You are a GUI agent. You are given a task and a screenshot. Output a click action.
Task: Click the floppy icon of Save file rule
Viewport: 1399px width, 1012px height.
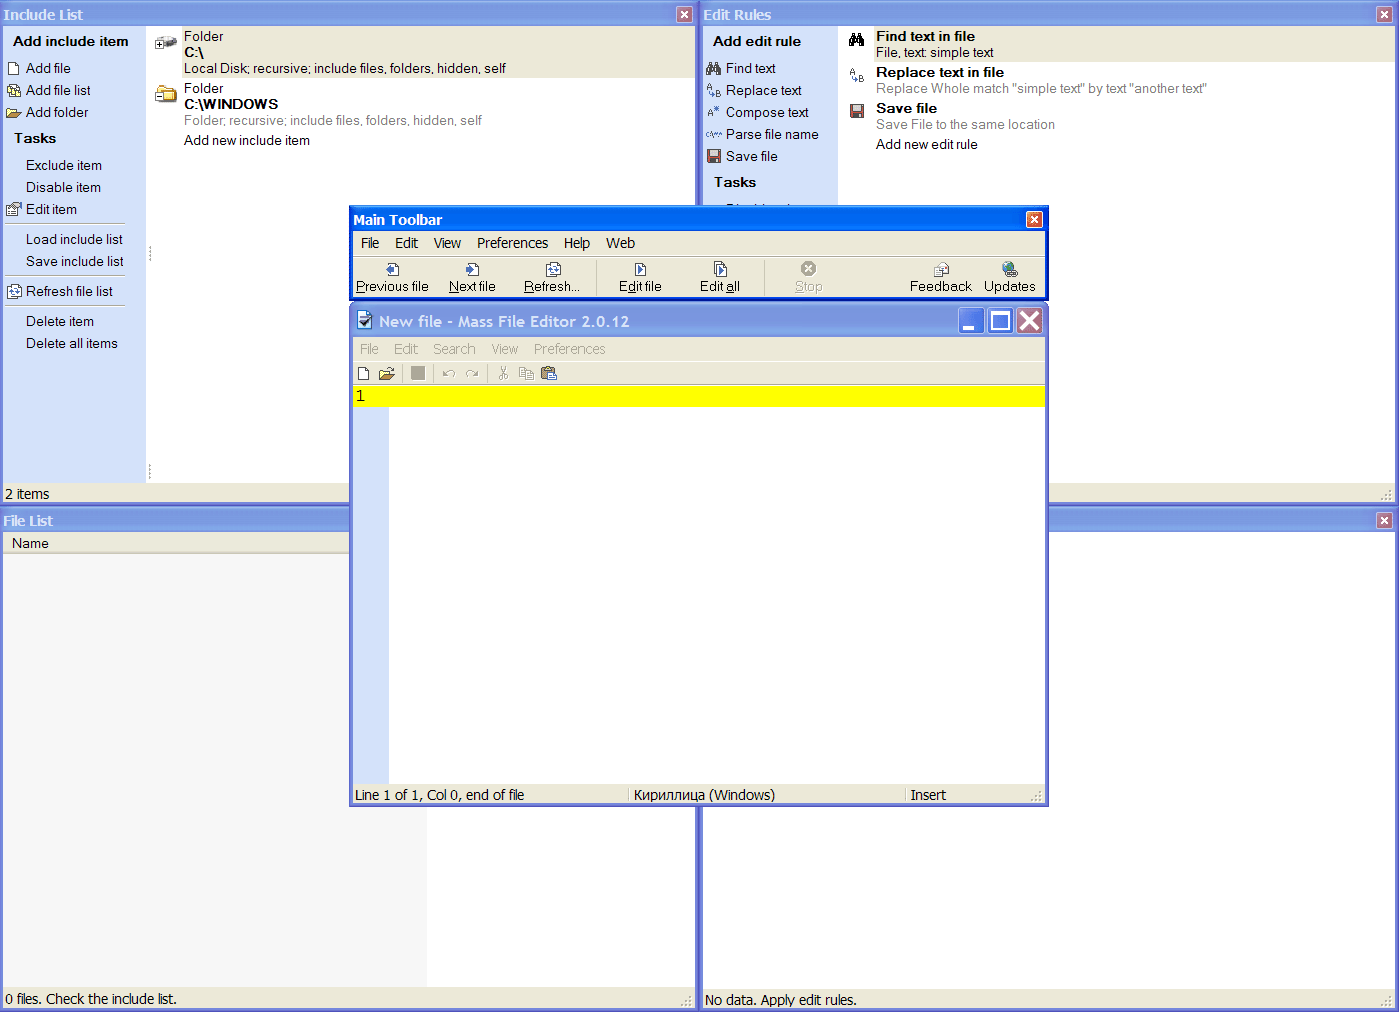[857, 111]
